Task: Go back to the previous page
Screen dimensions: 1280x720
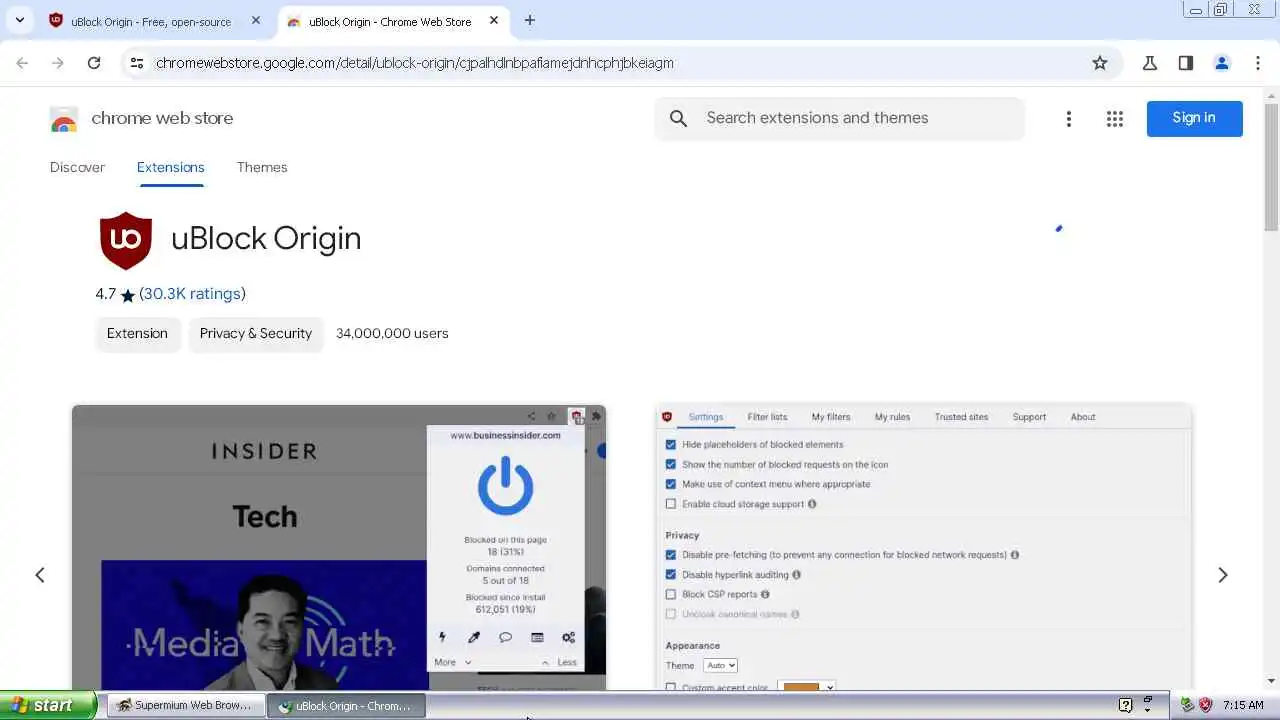Action: 22,62
